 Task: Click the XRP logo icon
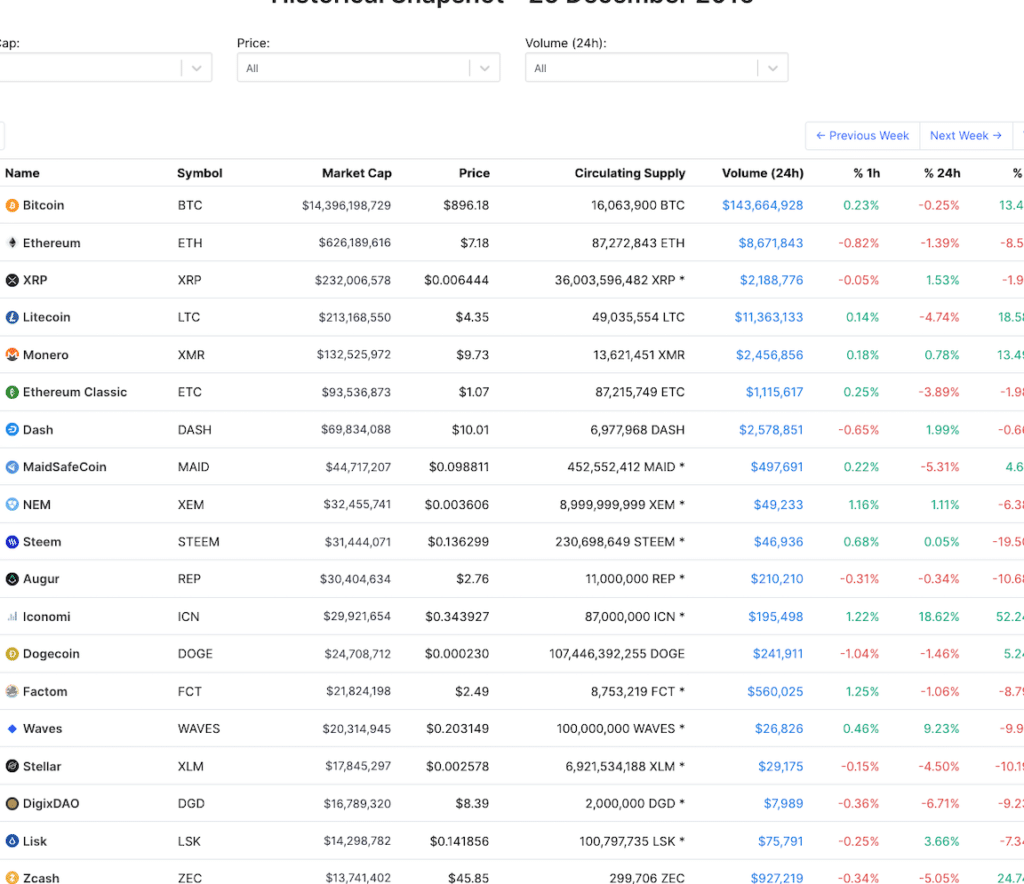[12, 280]
